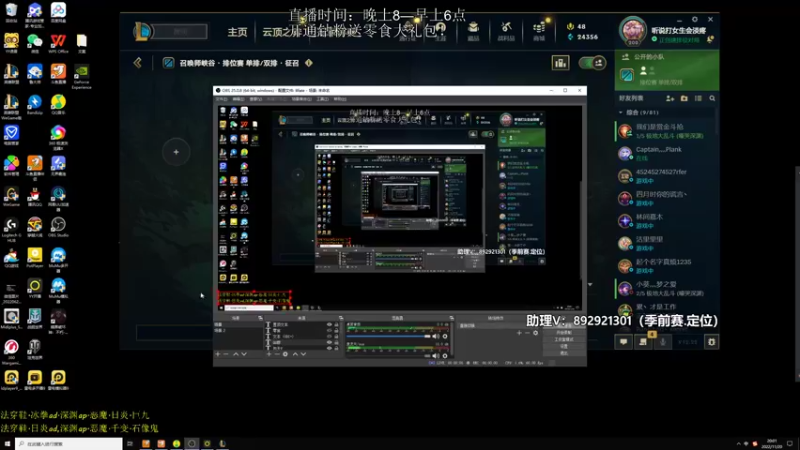
Task: Click the add friend icon
Action: pos(670,98)
